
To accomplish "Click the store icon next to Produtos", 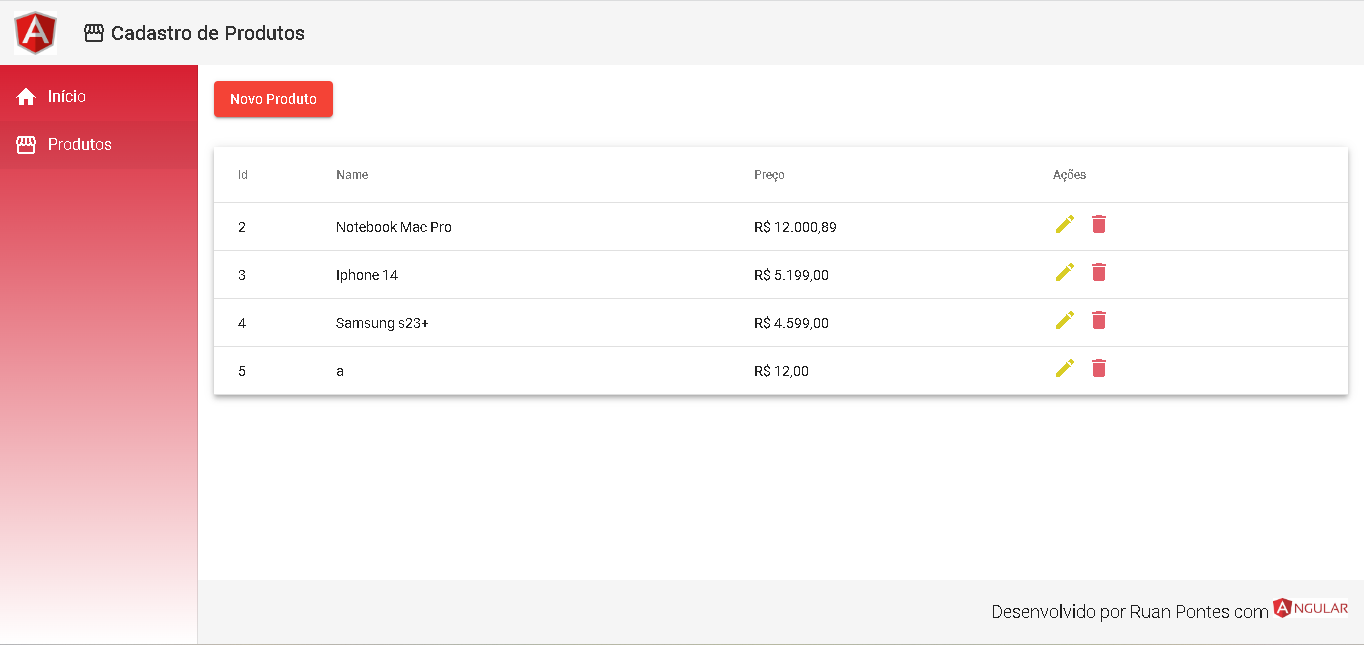I will pyautogui.click(x=26, y=145).
